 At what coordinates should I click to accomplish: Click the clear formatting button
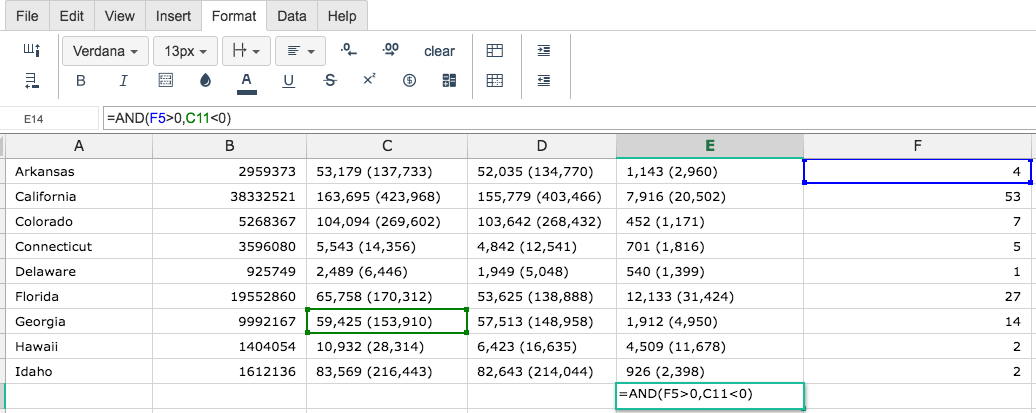tap(439, 51)
